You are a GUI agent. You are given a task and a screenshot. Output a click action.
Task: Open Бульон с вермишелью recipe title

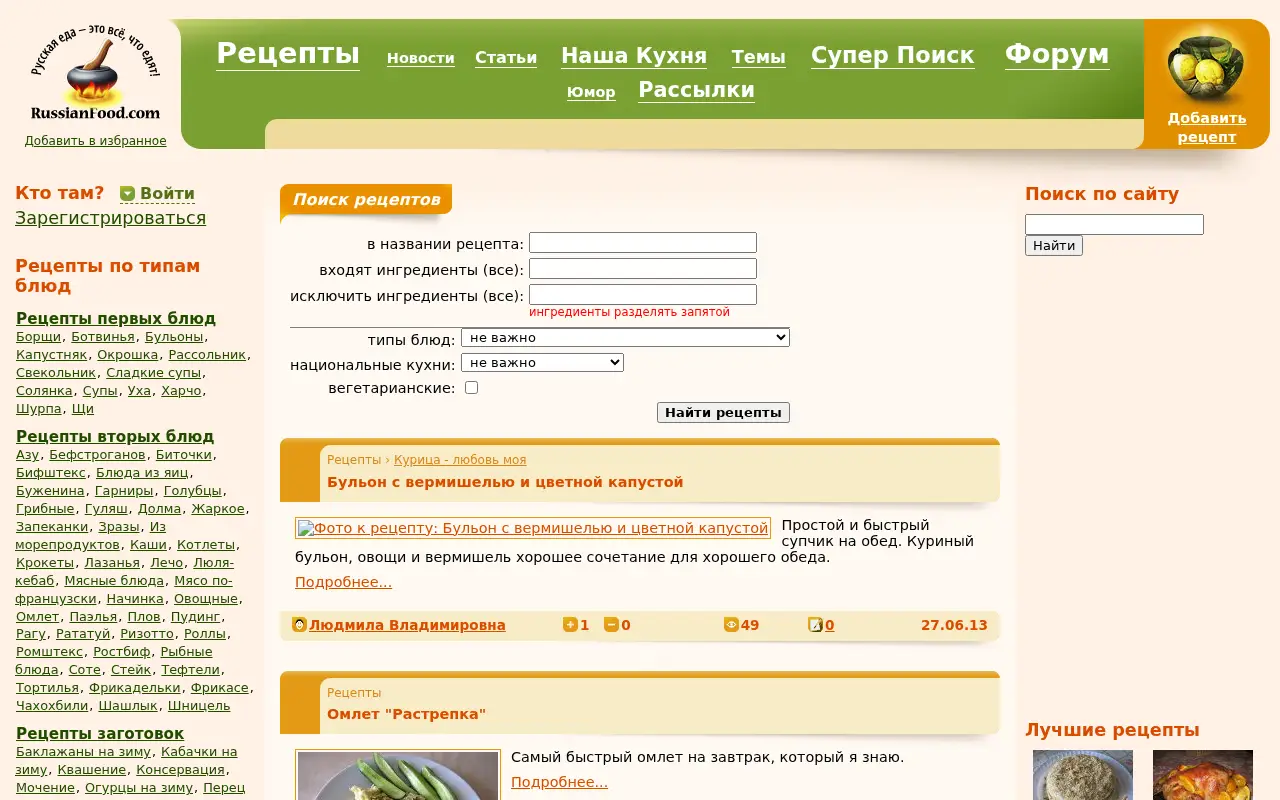click(505, 482)
